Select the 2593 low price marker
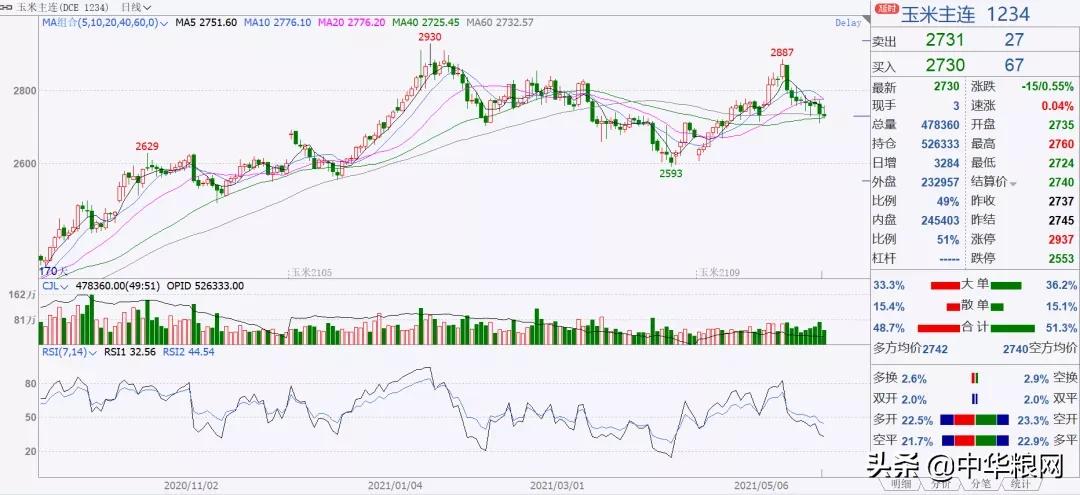The width and height of the screenshot is (1080, 495). (670, 174)
